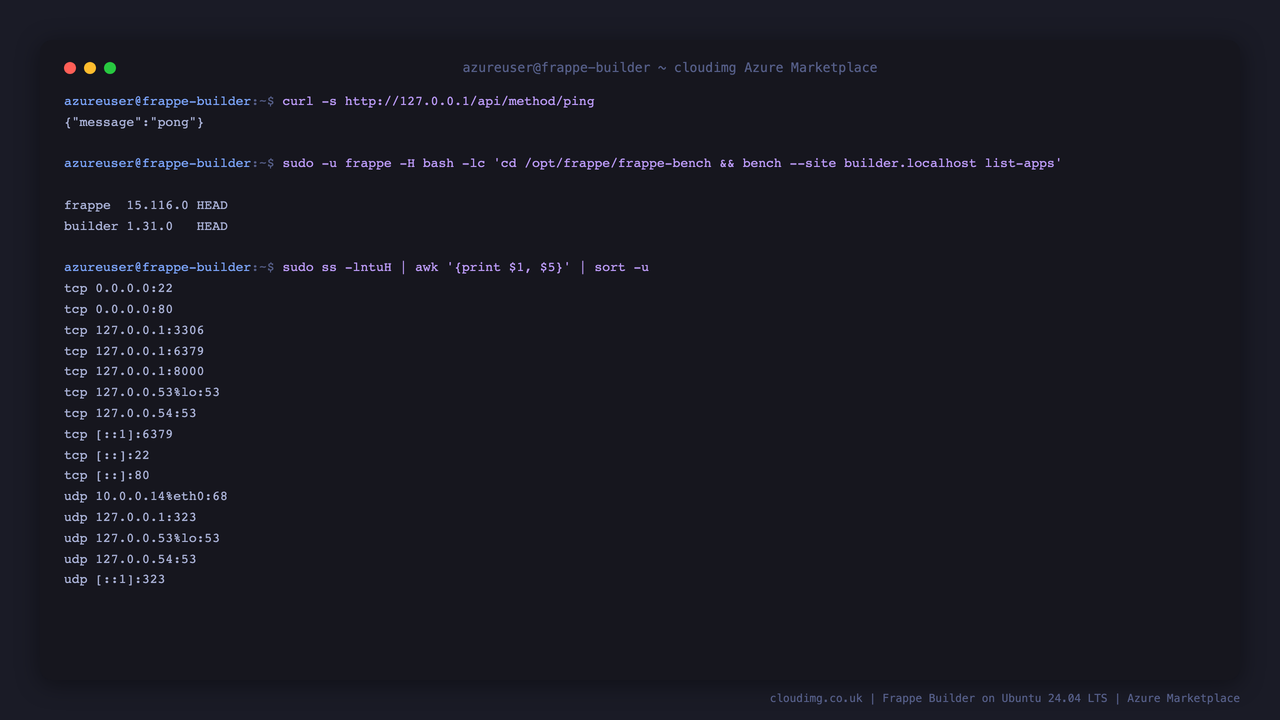Click the tcp 127.0.0.1:8000 line
The width and height of the screenshot is (1280, 720).
[134, 371]
